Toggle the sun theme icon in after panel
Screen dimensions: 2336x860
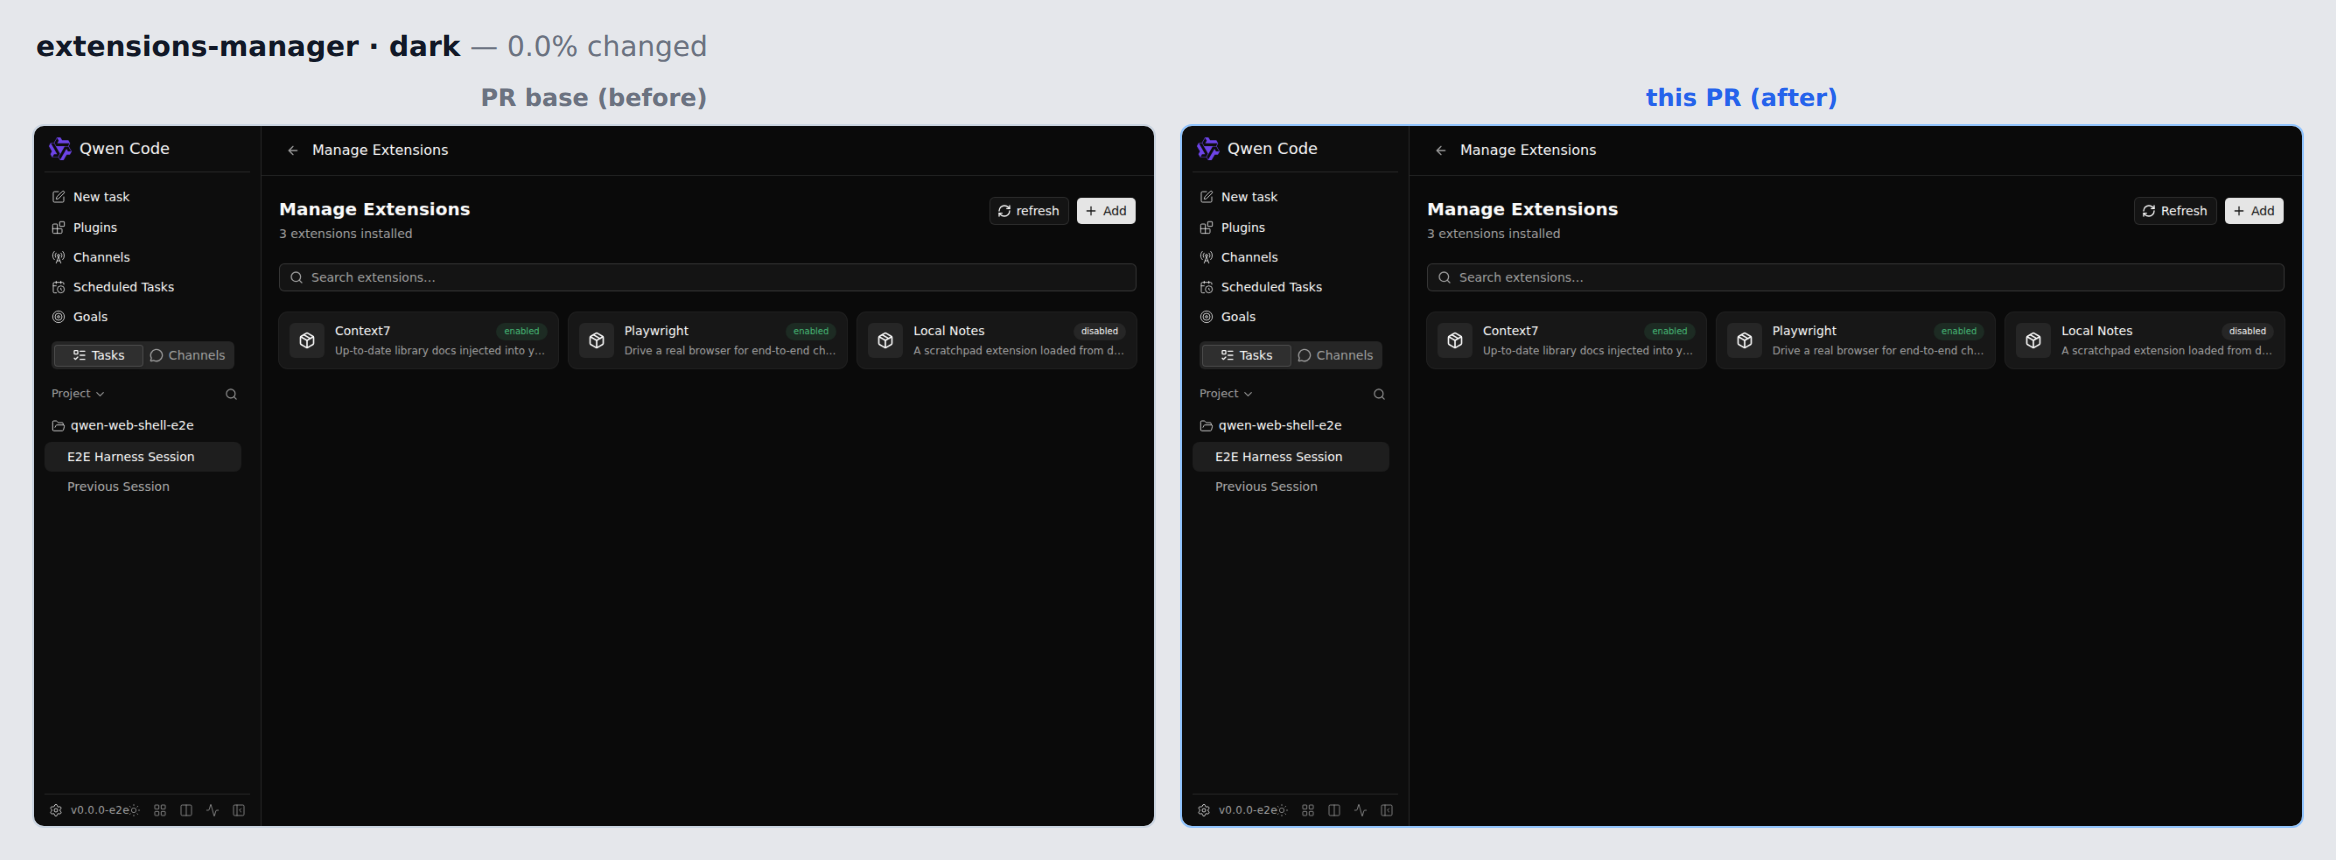pos(1282,810)
